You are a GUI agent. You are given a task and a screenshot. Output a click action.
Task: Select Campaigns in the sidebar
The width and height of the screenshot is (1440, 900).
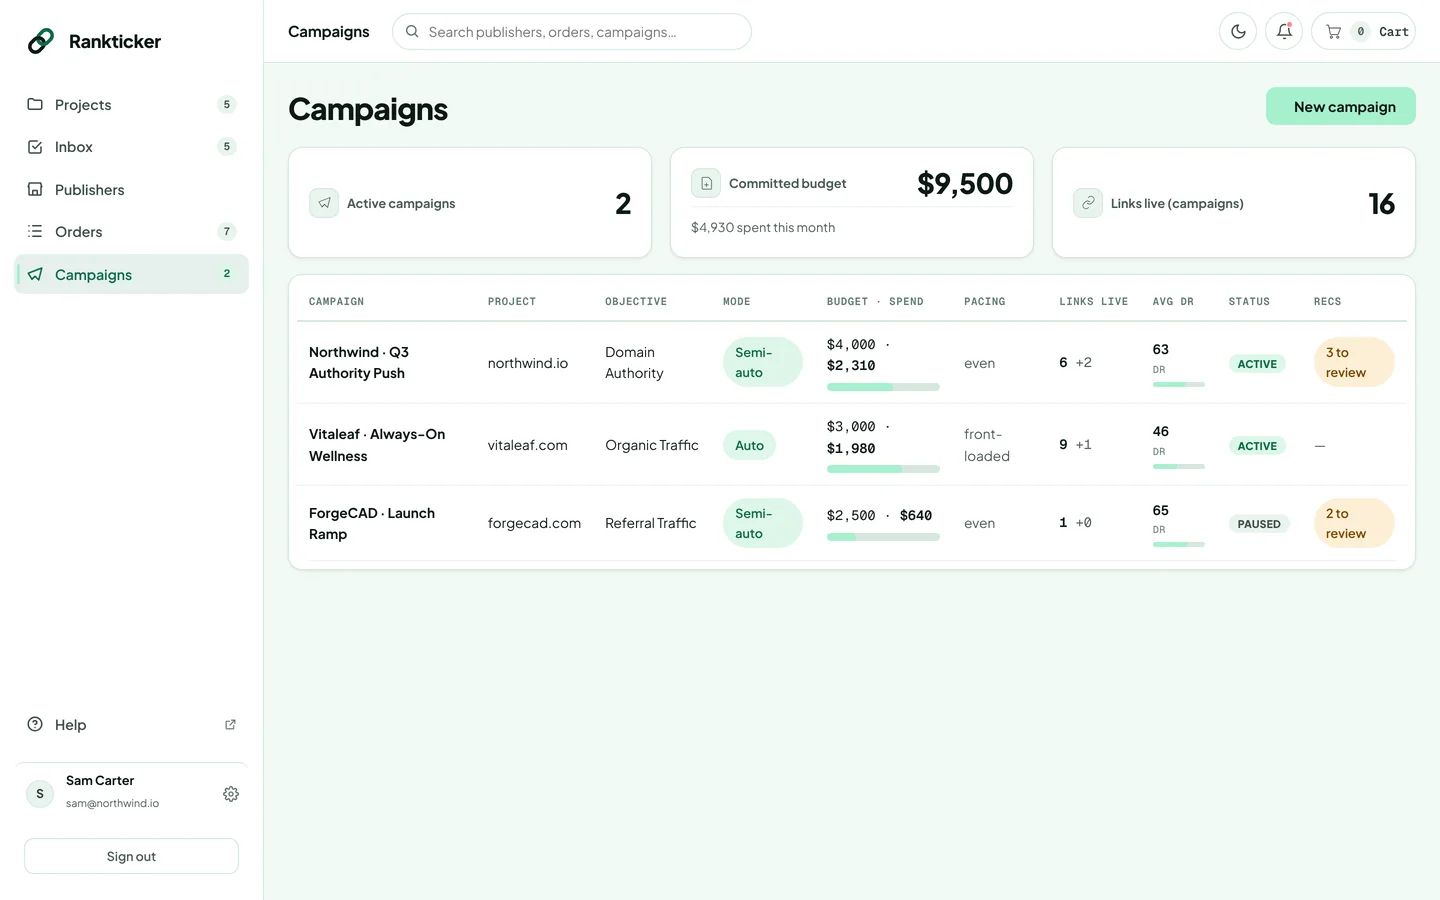(x=131, y=274)
